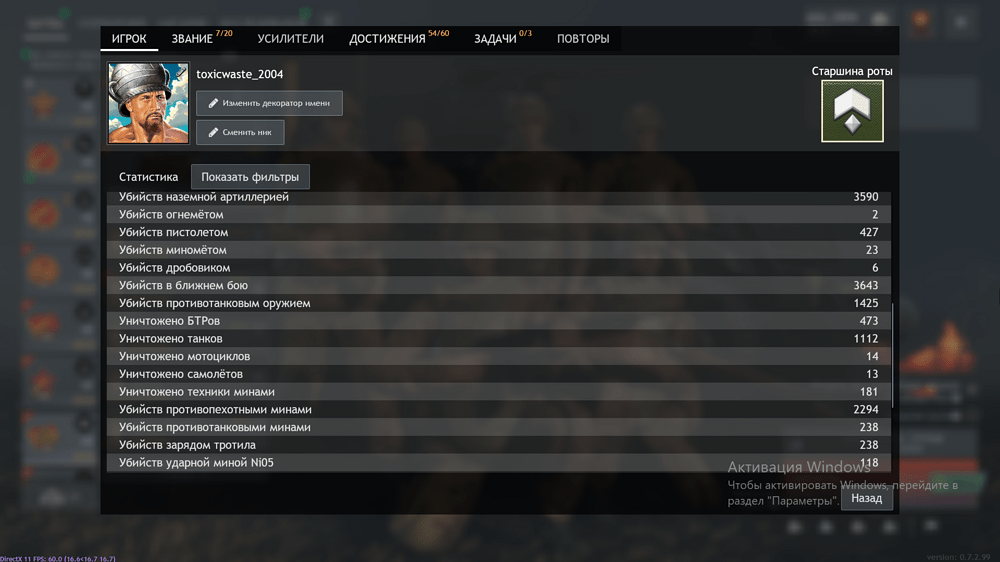Click the Старшина роты rank badge
This screenshot has width=1000, height=562.
(852, 111)
